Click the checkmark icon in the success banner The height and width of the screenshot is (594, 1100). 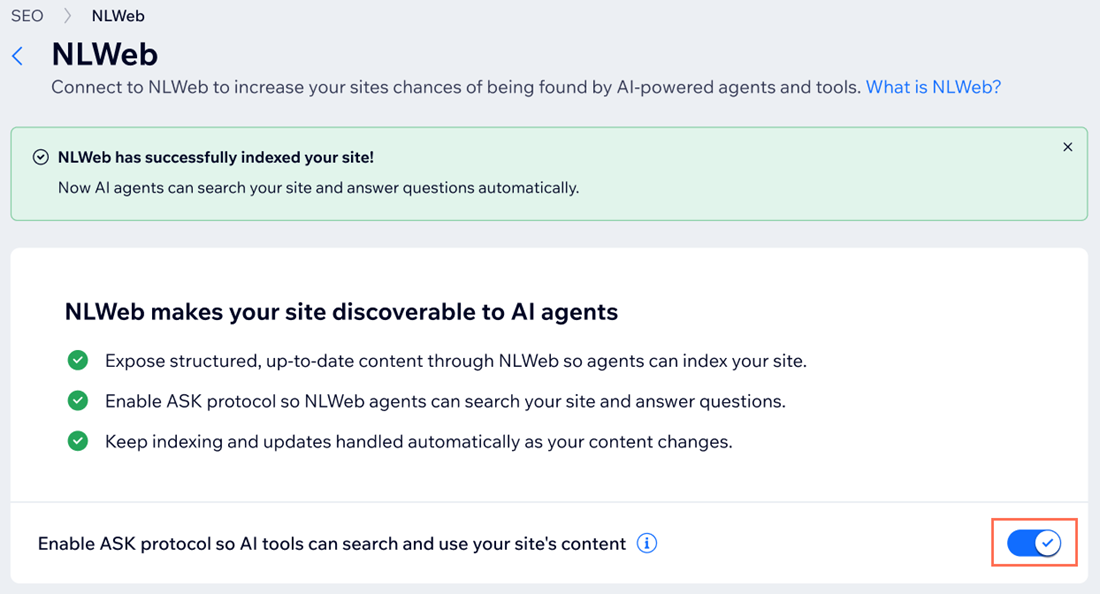(40, 157)
